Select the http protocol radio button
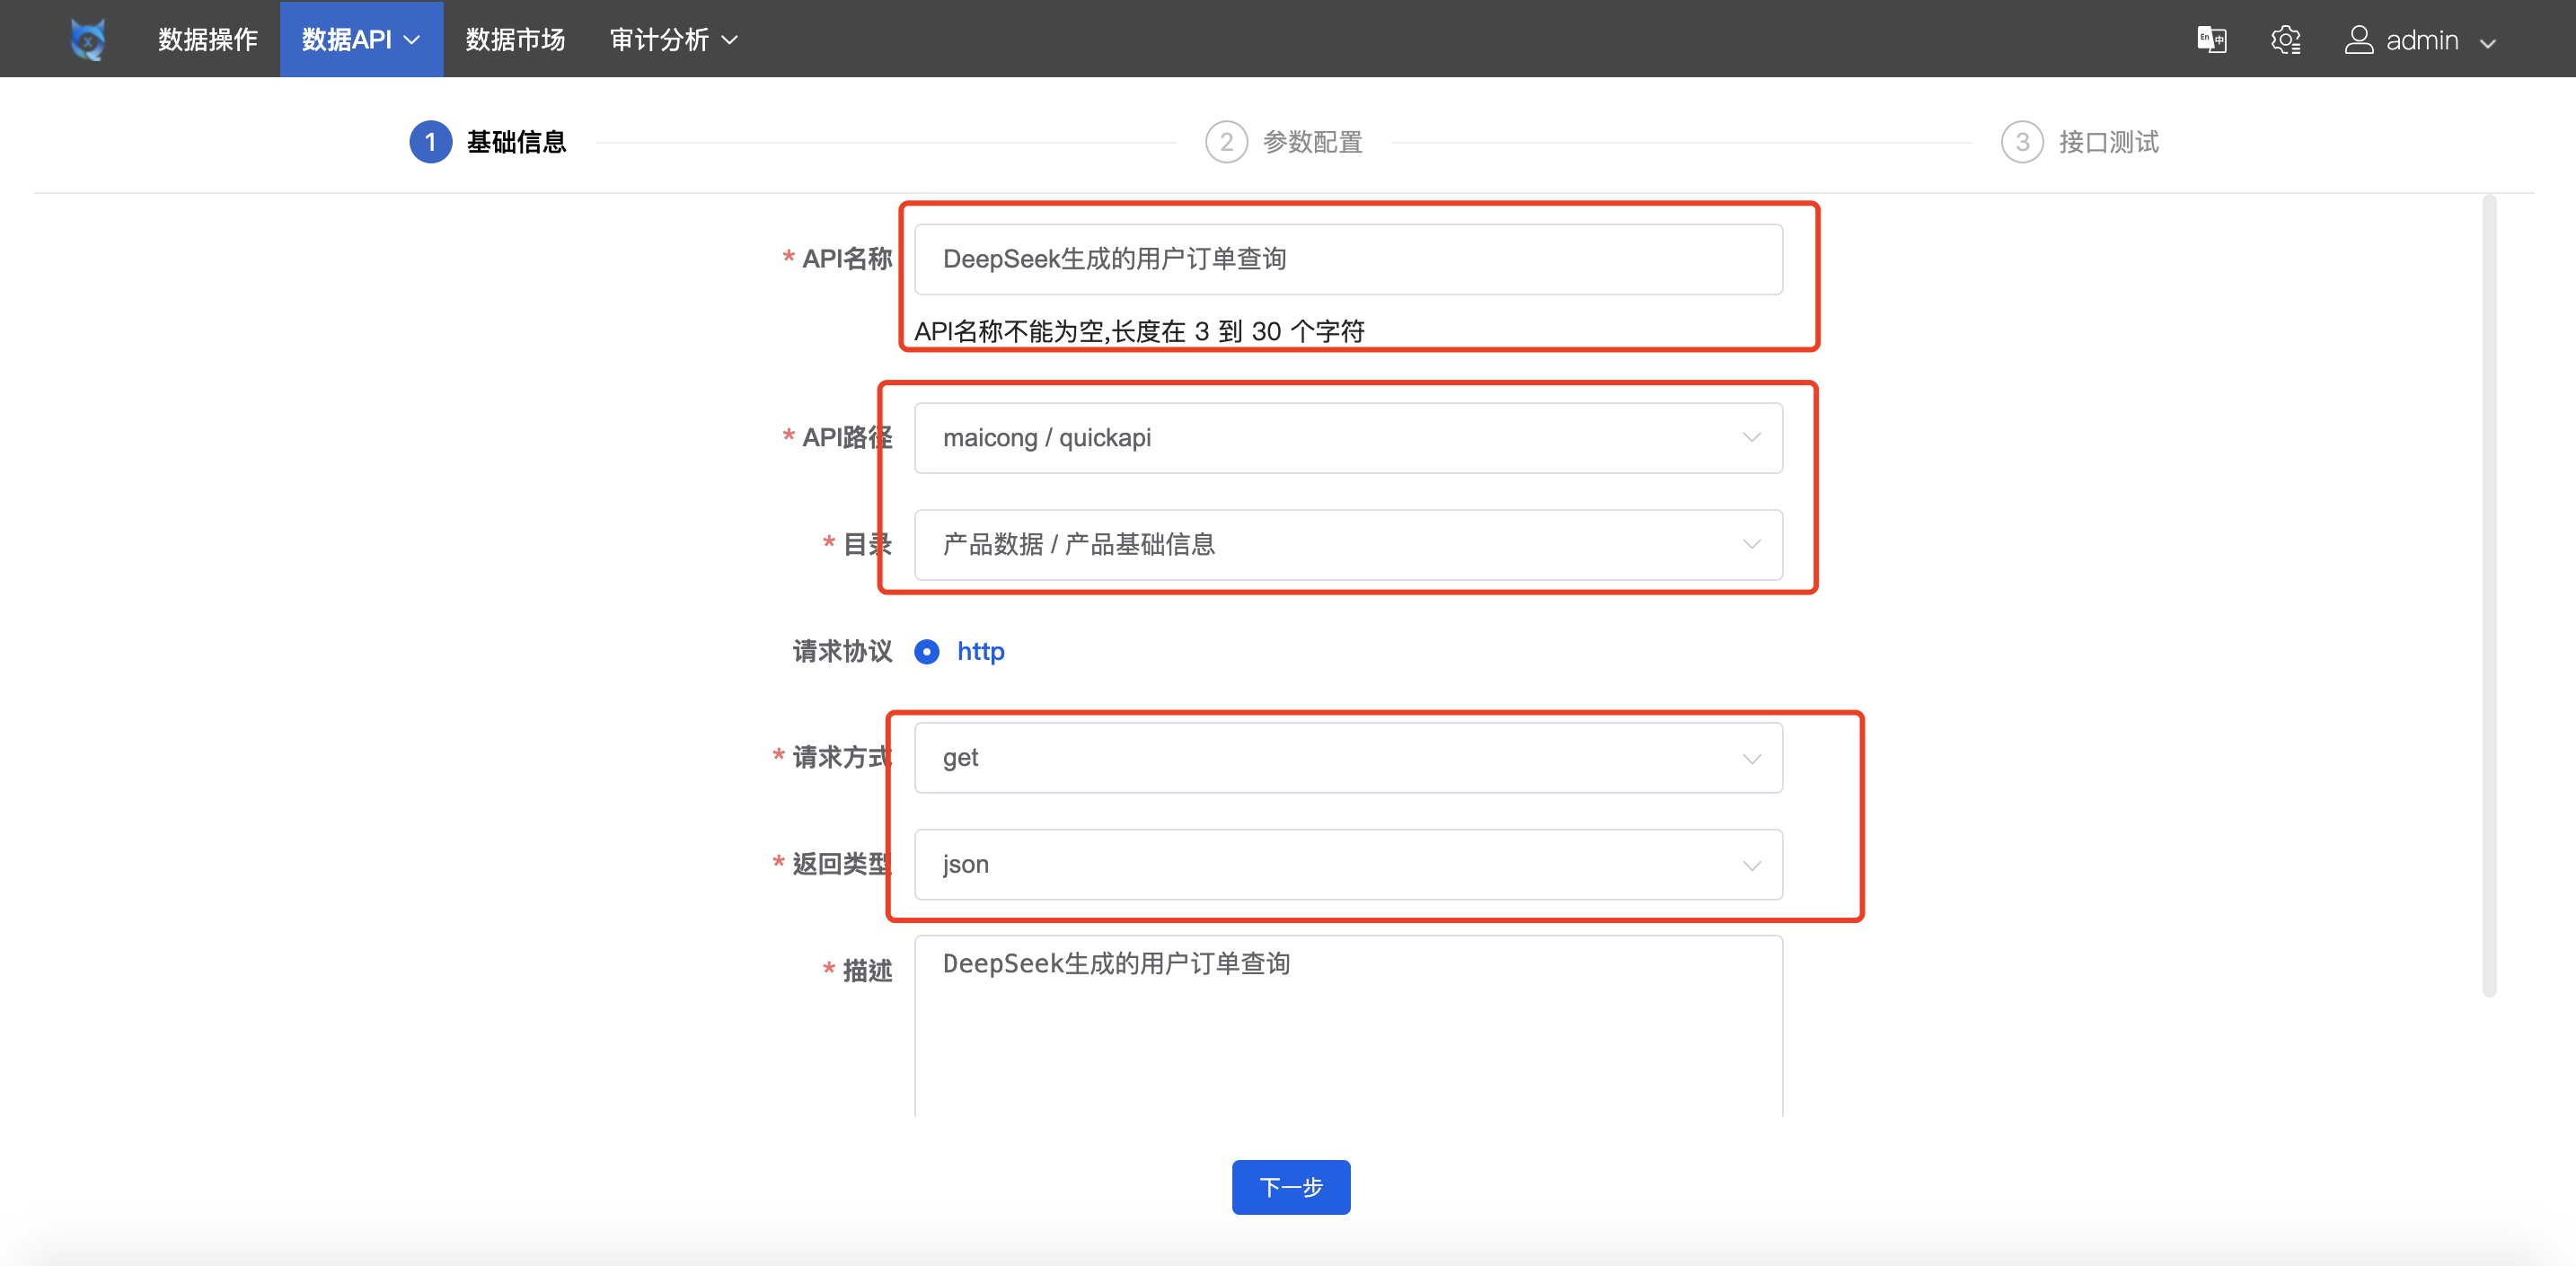Image resolution: width=2576 pixels, height=1266 pixels. (x=927, y=652)
